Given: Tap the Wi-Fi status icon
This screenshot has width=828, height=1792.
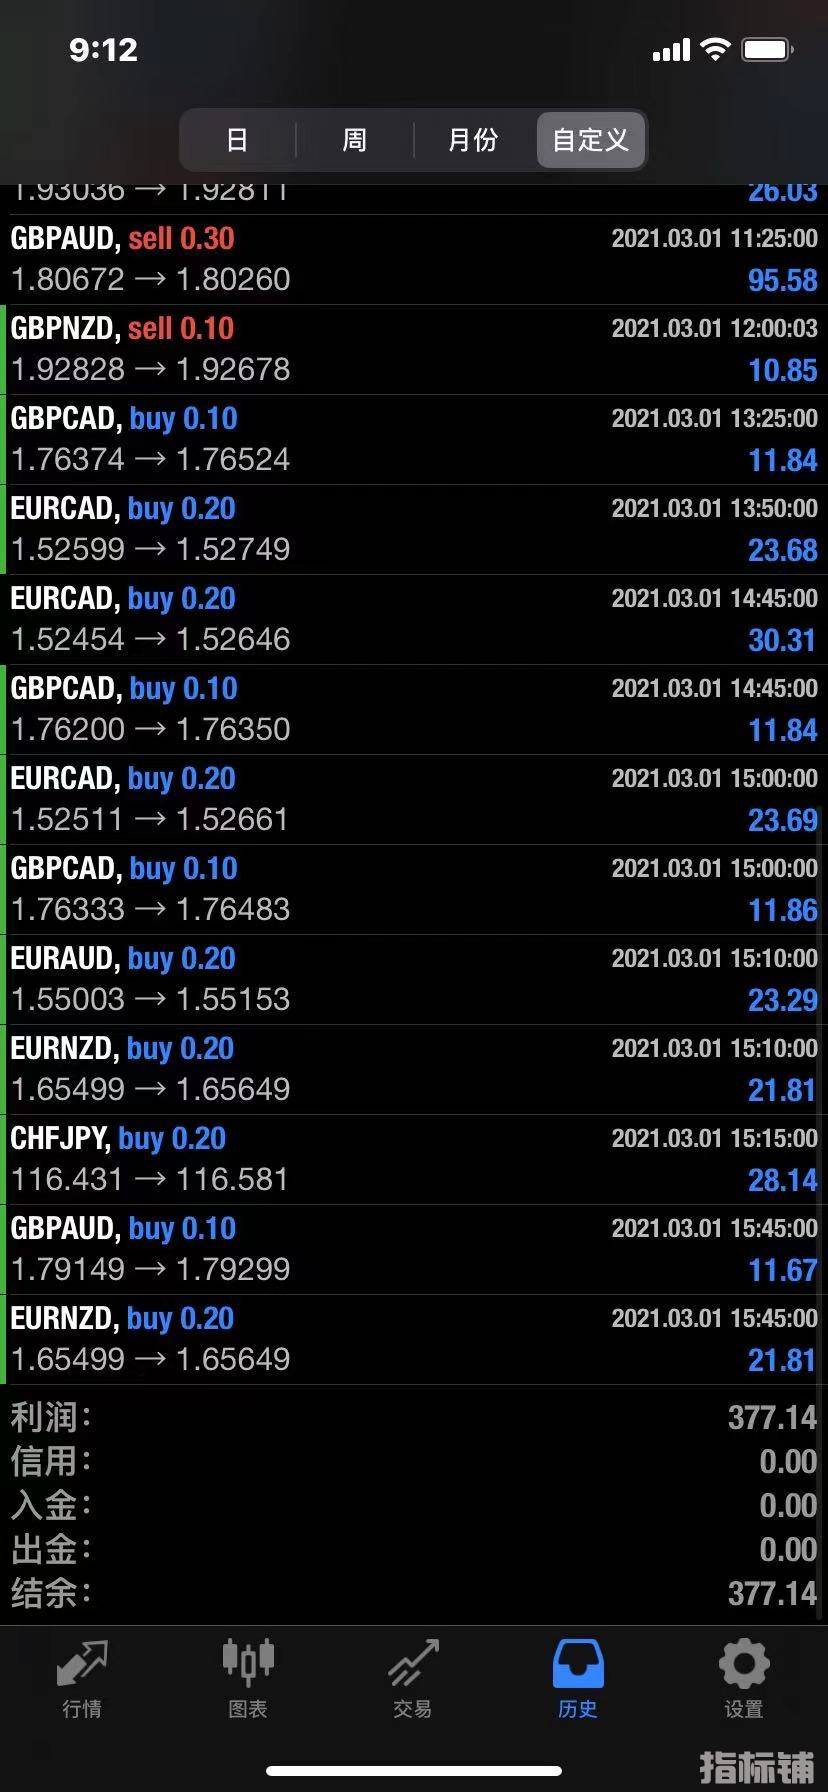Looking at the screenshot, I should pos(715,49).
